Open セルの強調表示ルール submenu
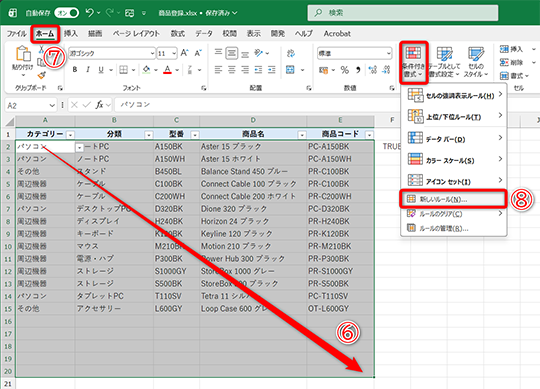Viewport: 540px width, 389px height. [454, 95]
